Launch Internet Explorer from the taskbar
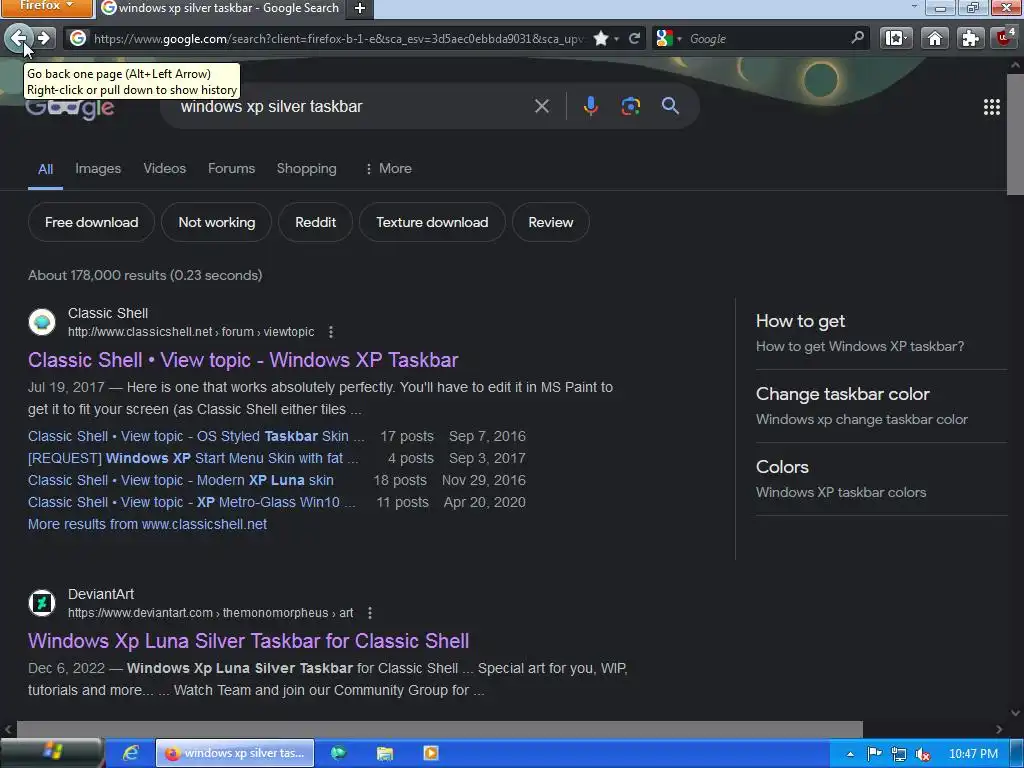Viewport: 1024px width, 768px height. tap(131, 753)
